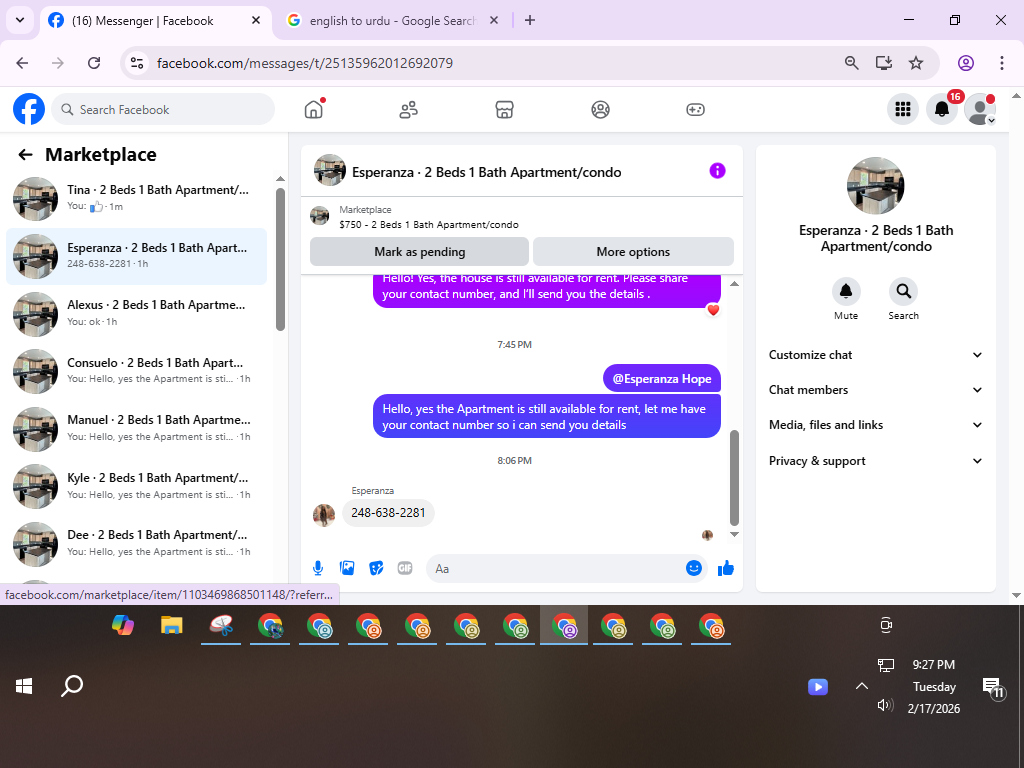This screenshot has height=768, width=1024.
Task: Open the Tina conversation
Action: [136, 198]
